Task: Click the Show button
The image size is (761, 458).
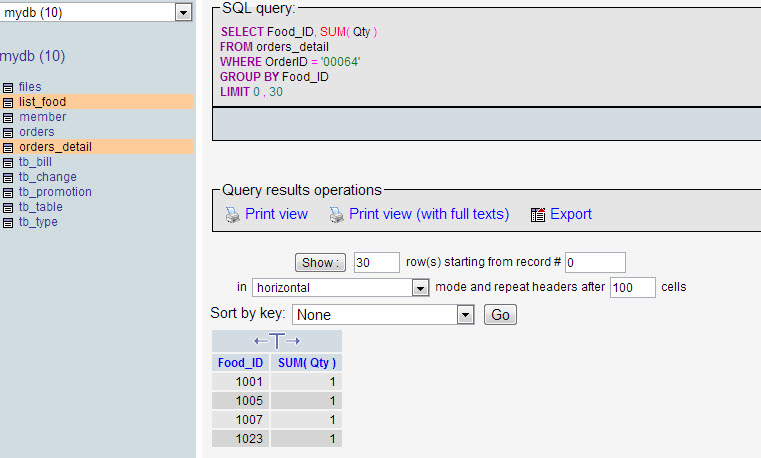Action: (x=320, y=262)
